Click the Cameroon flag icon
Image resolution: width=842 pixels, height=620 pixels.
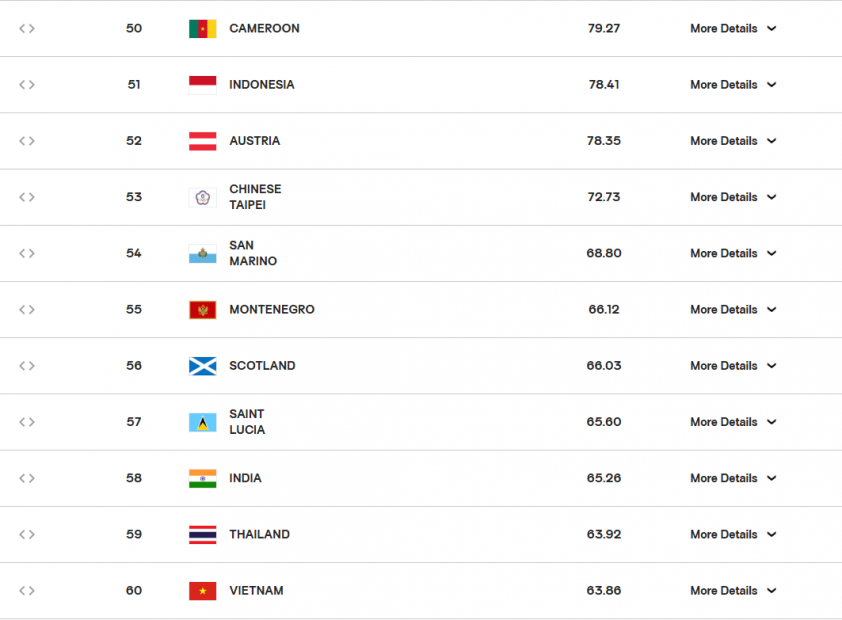pos(202,29)
